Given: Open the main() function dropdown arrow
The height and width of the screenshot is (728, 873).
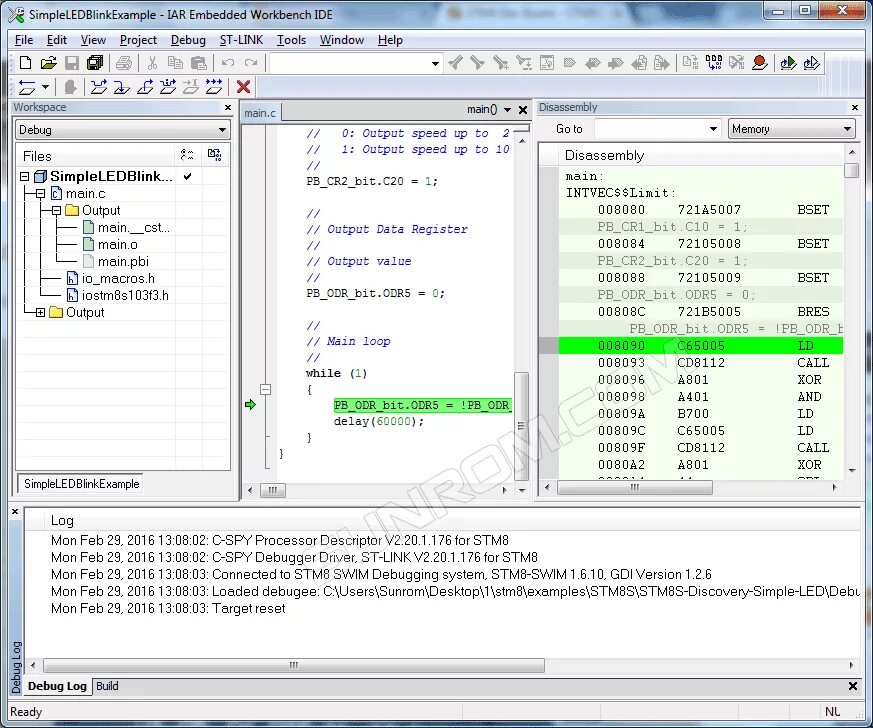Looking at the screenshot, I should tap(507, 110).
